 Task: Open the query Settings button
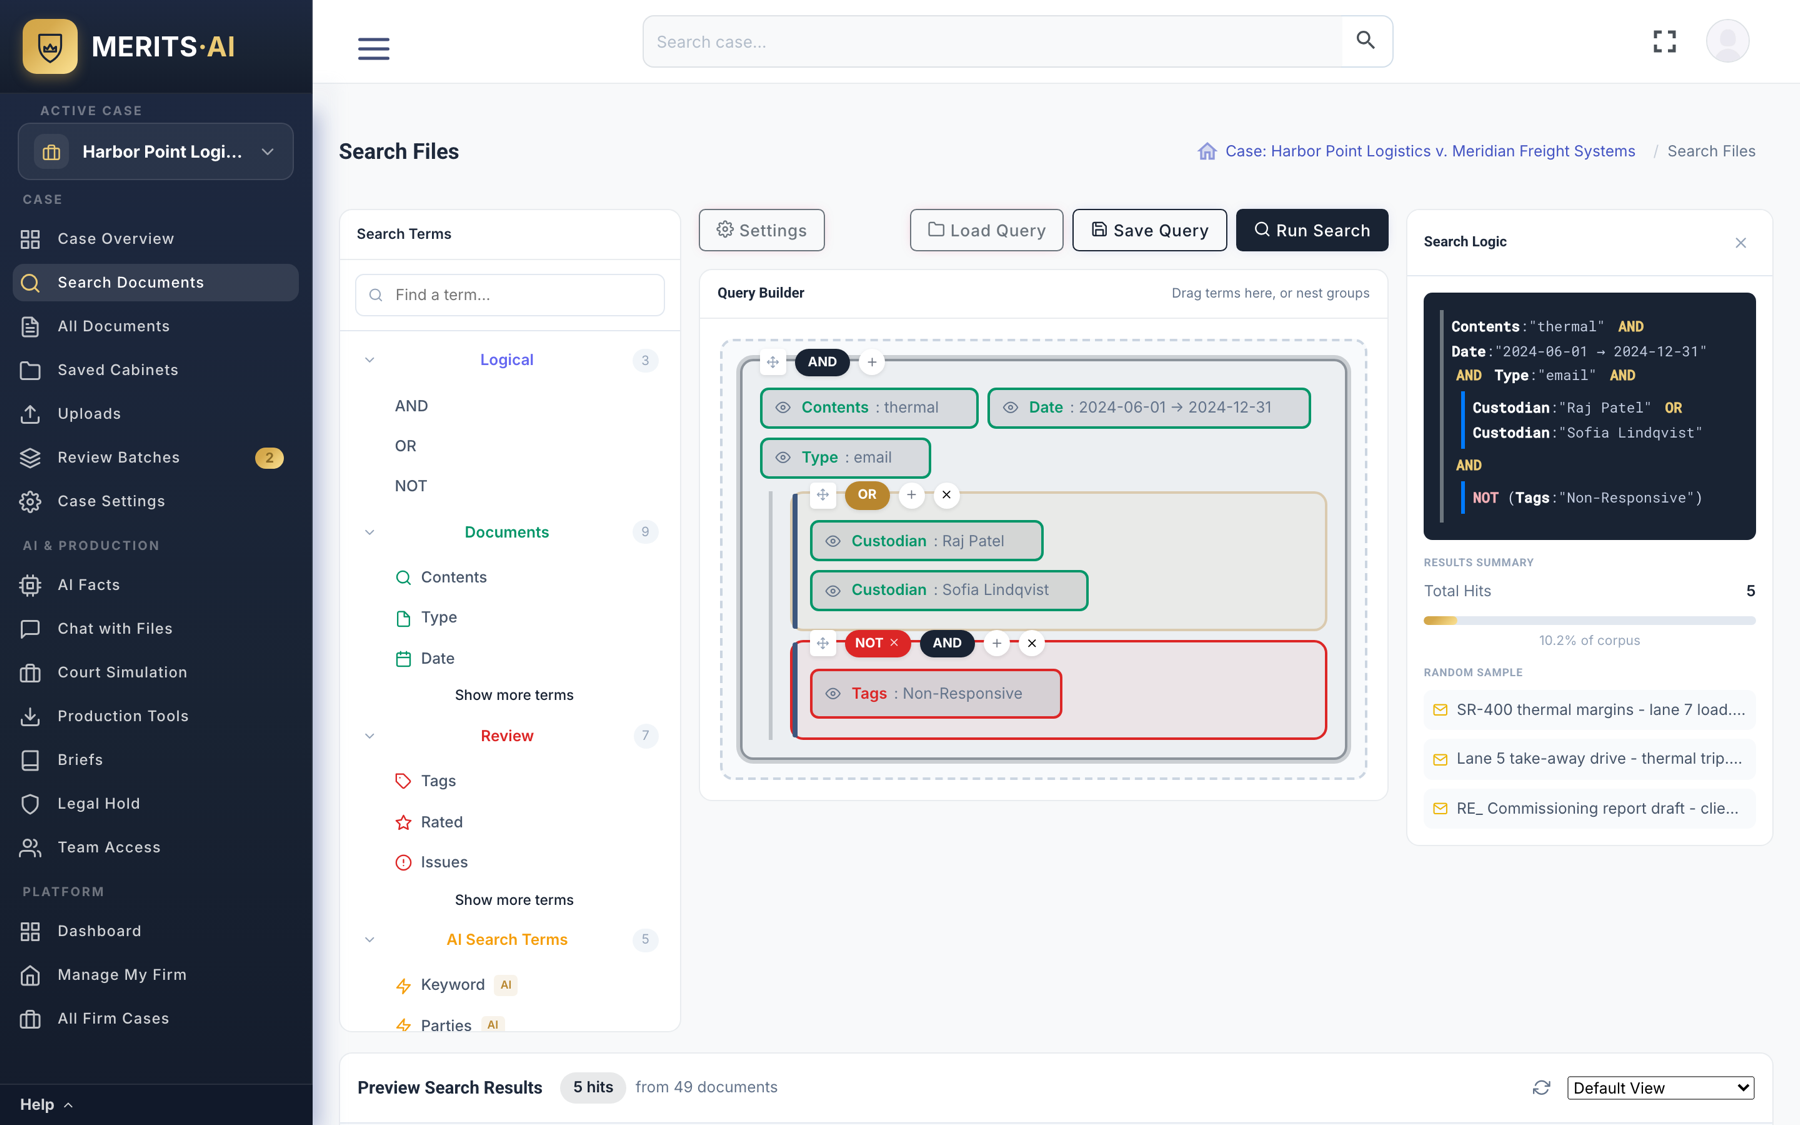[x=762, y=230]
